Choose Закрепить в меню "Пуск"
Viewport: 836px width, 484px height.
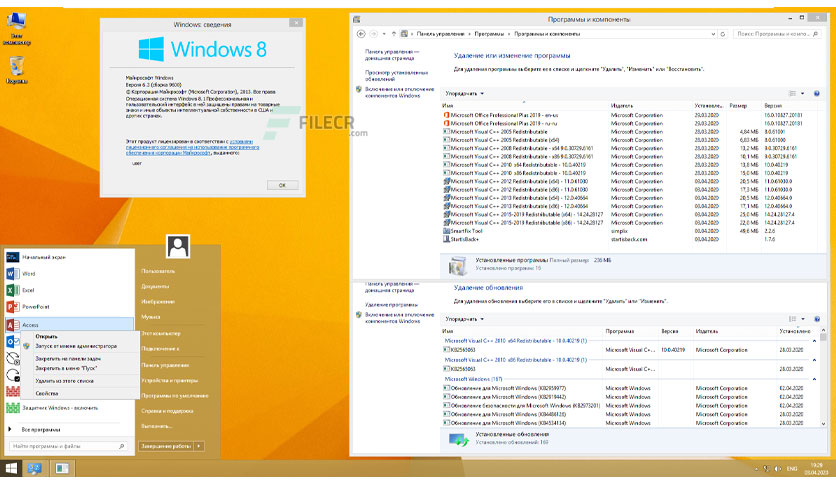coord(80,368)
